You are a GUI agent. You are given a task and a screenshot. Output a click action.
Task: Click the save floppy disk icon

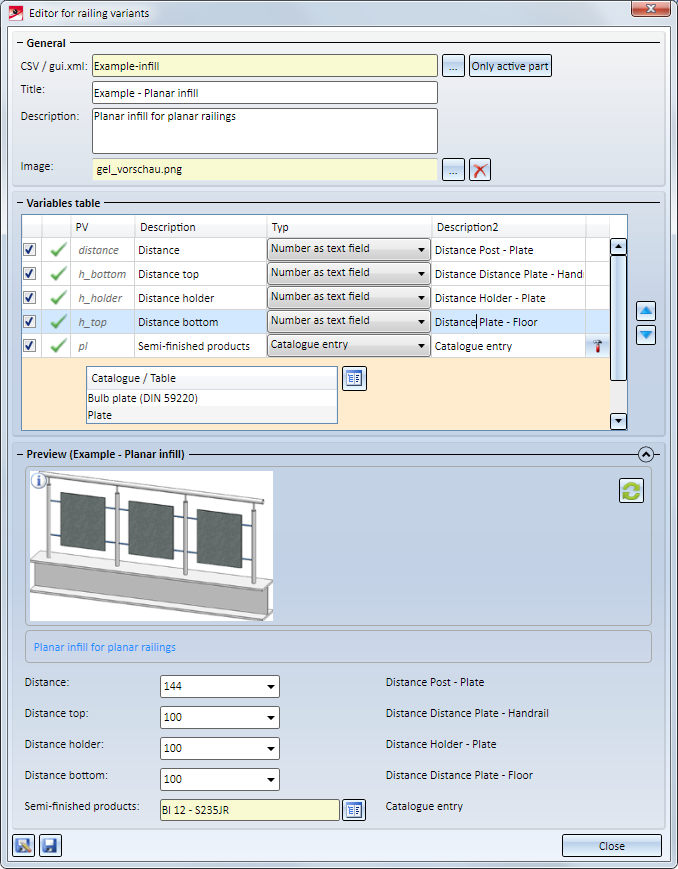(50, 846)
